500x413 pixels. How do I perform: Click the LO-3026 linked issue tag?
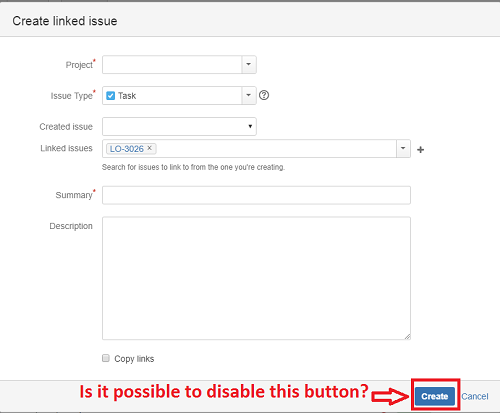[131, 148]
